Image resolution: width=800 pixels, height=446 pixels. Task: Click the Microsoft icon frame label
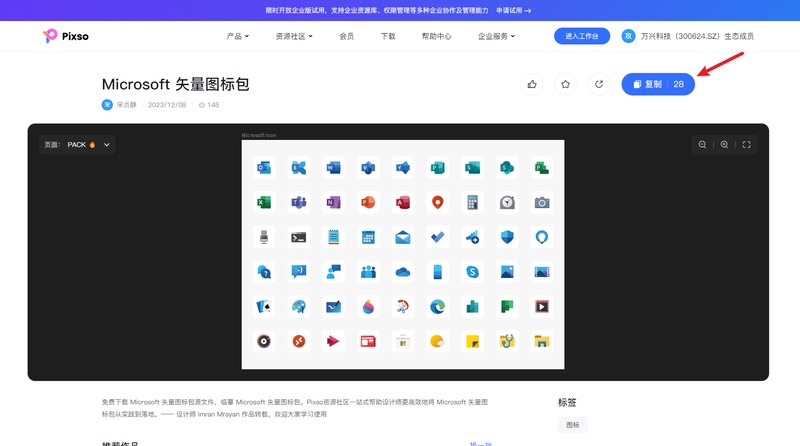[x=259, y=135]
